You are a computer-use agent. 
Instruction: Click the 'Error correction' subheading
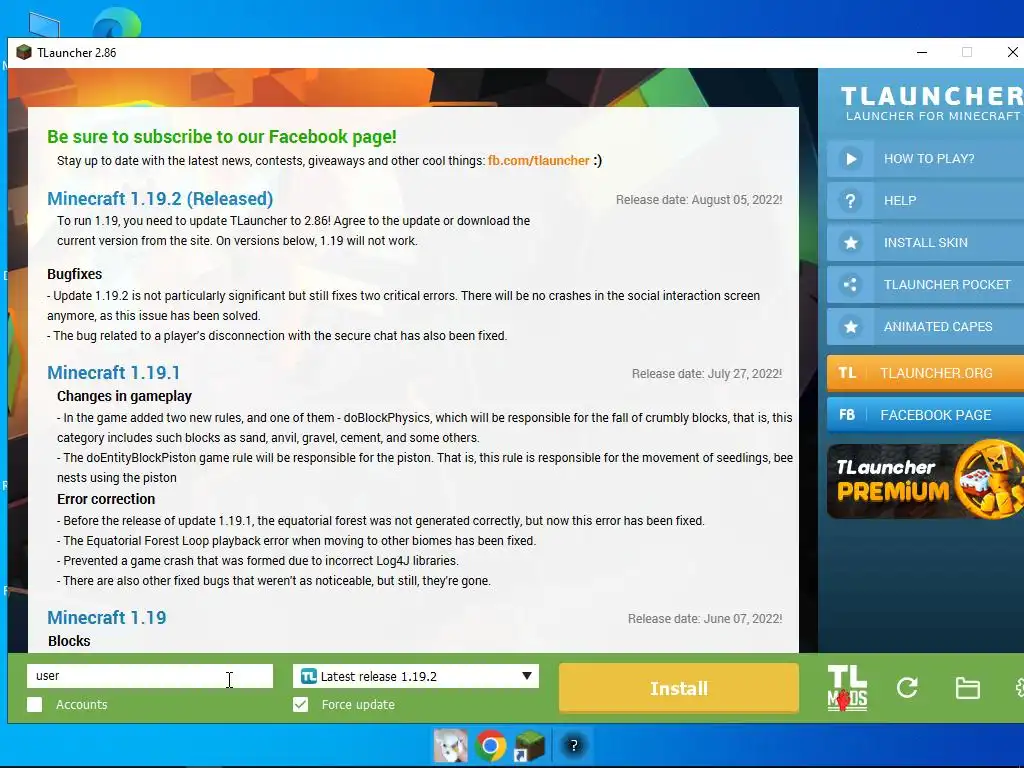coord(106,499)
